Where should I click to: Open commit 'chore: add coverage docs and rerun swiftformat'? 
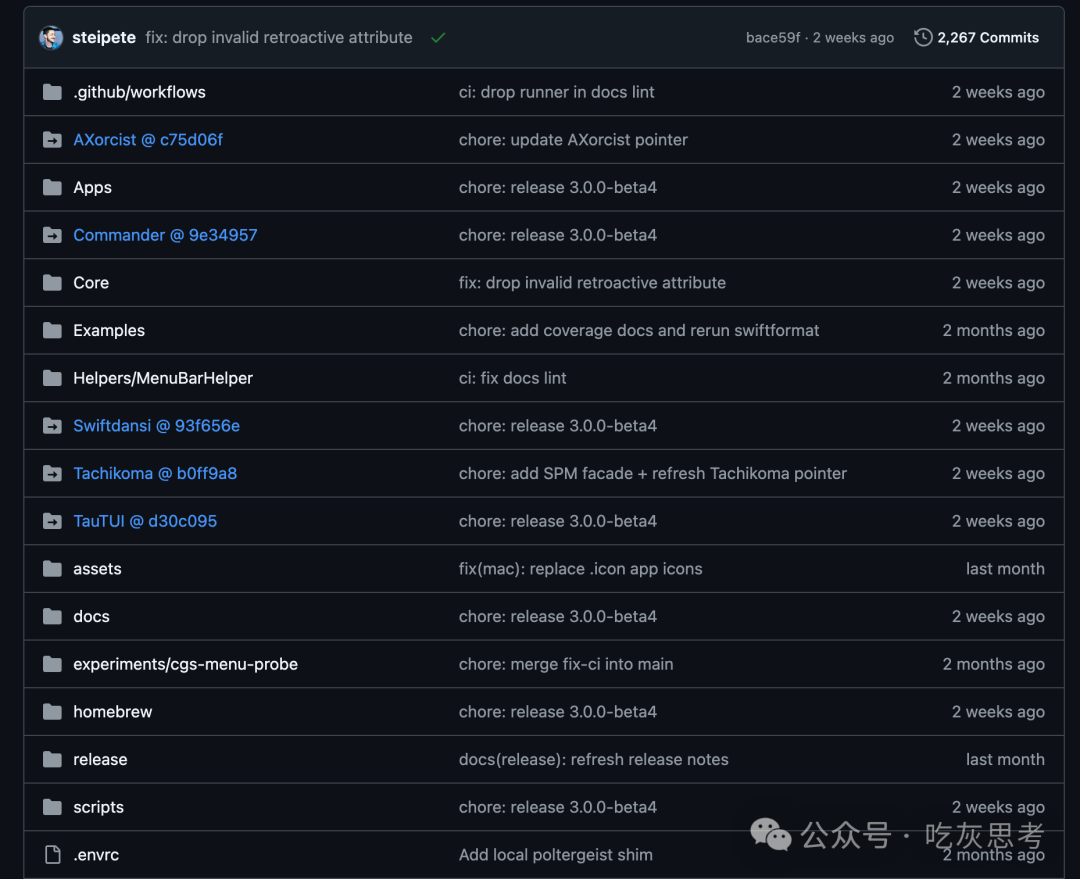[639, 331]
